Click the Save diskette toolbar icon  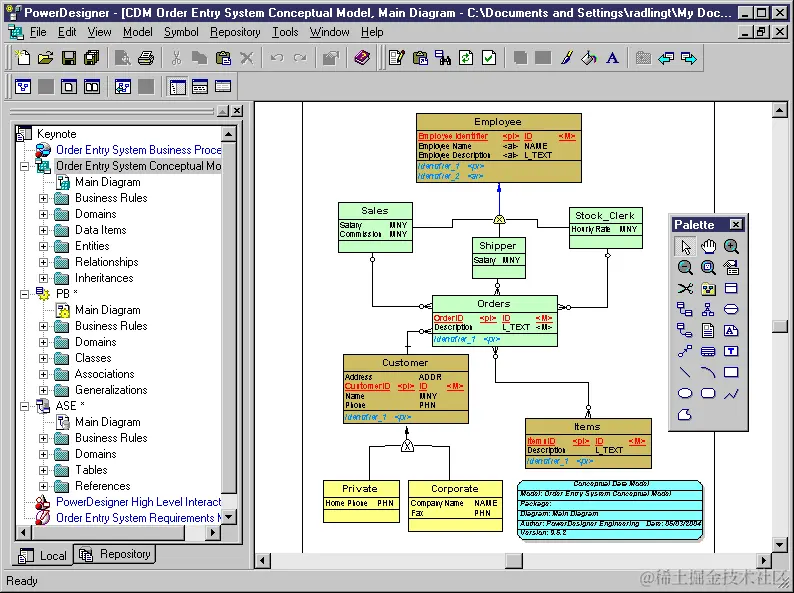pyautogui.click(x=69, y=58)
